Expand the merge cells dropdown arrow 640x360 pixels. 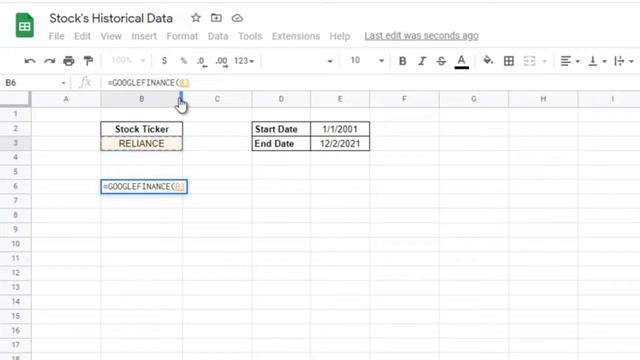[x=544, y=61]
